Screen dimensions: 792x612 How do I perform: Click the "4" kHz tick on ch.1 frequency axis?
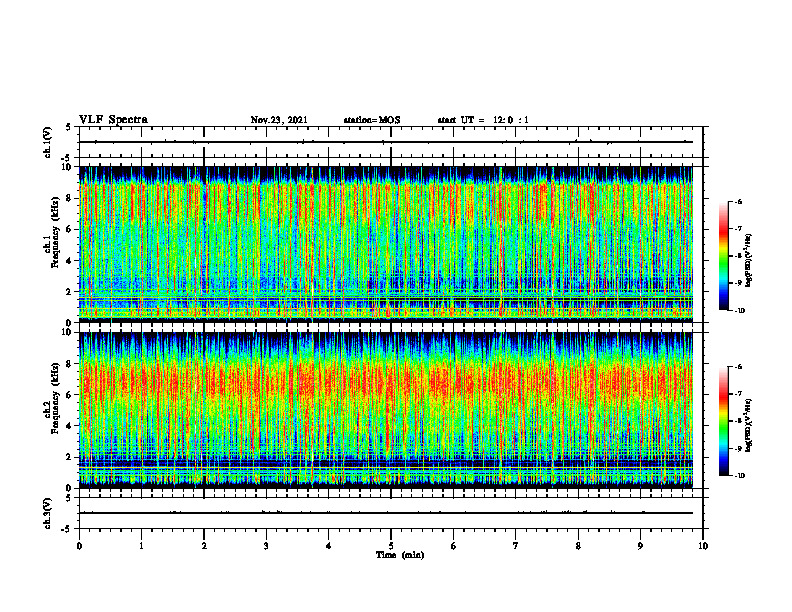coord(70,261)
